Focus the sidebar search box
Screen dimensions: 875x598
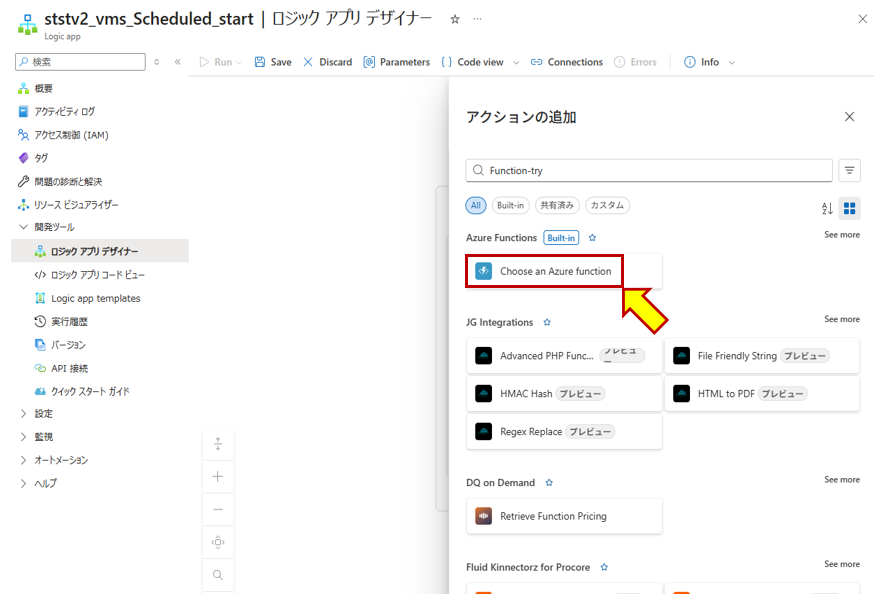coord(80,62)
